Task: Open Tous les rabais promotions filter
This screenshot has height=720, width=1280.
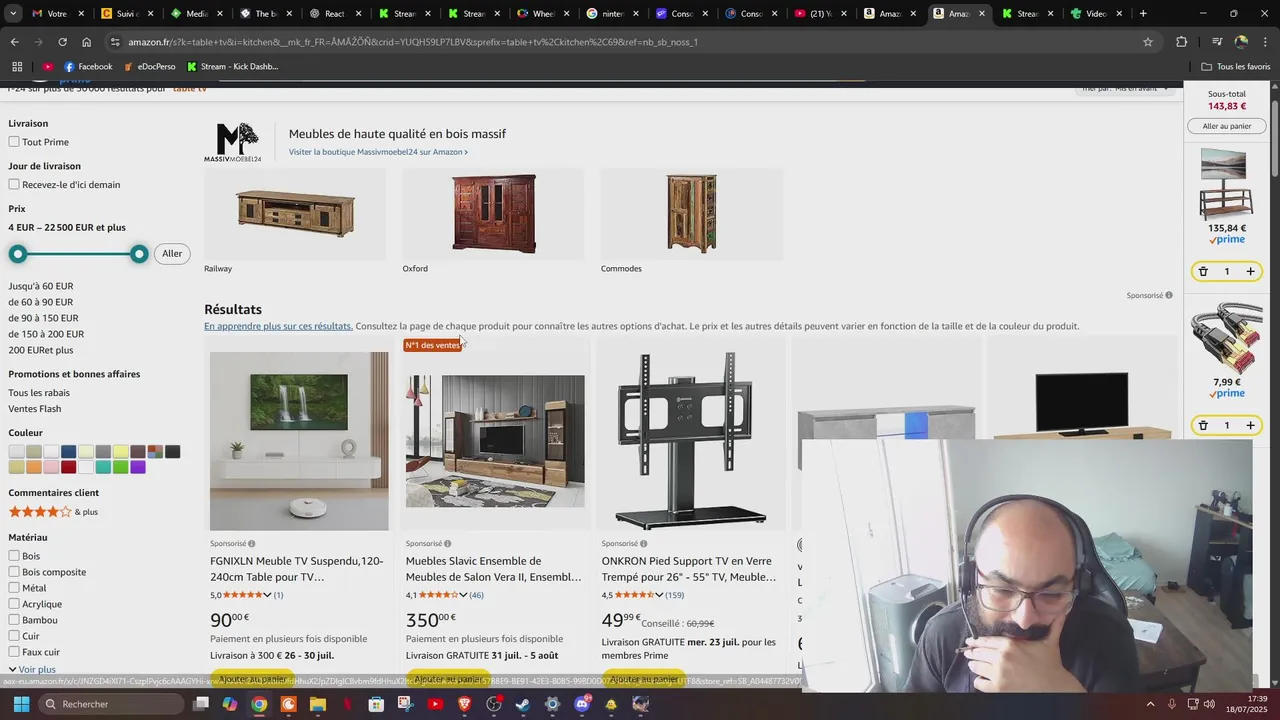Action: [39, 393]
